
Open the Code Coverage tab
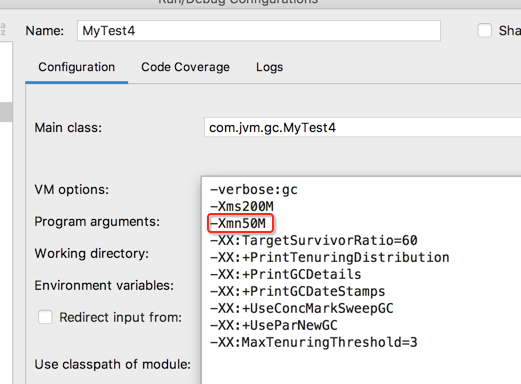(x=185, y=67)
